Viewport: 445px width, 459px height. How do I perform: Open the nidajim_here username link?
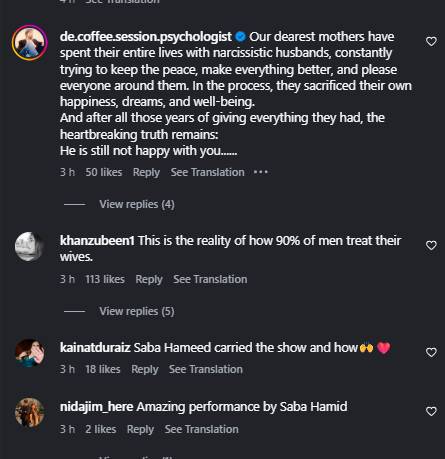click(x=96, y=407)
